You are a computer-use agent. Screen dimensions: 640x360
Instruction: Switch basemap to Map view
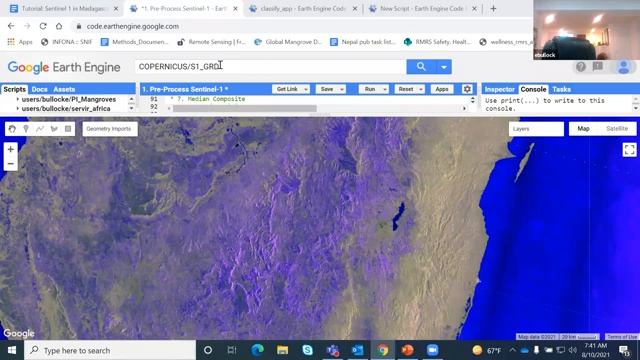tap(583, 129)
